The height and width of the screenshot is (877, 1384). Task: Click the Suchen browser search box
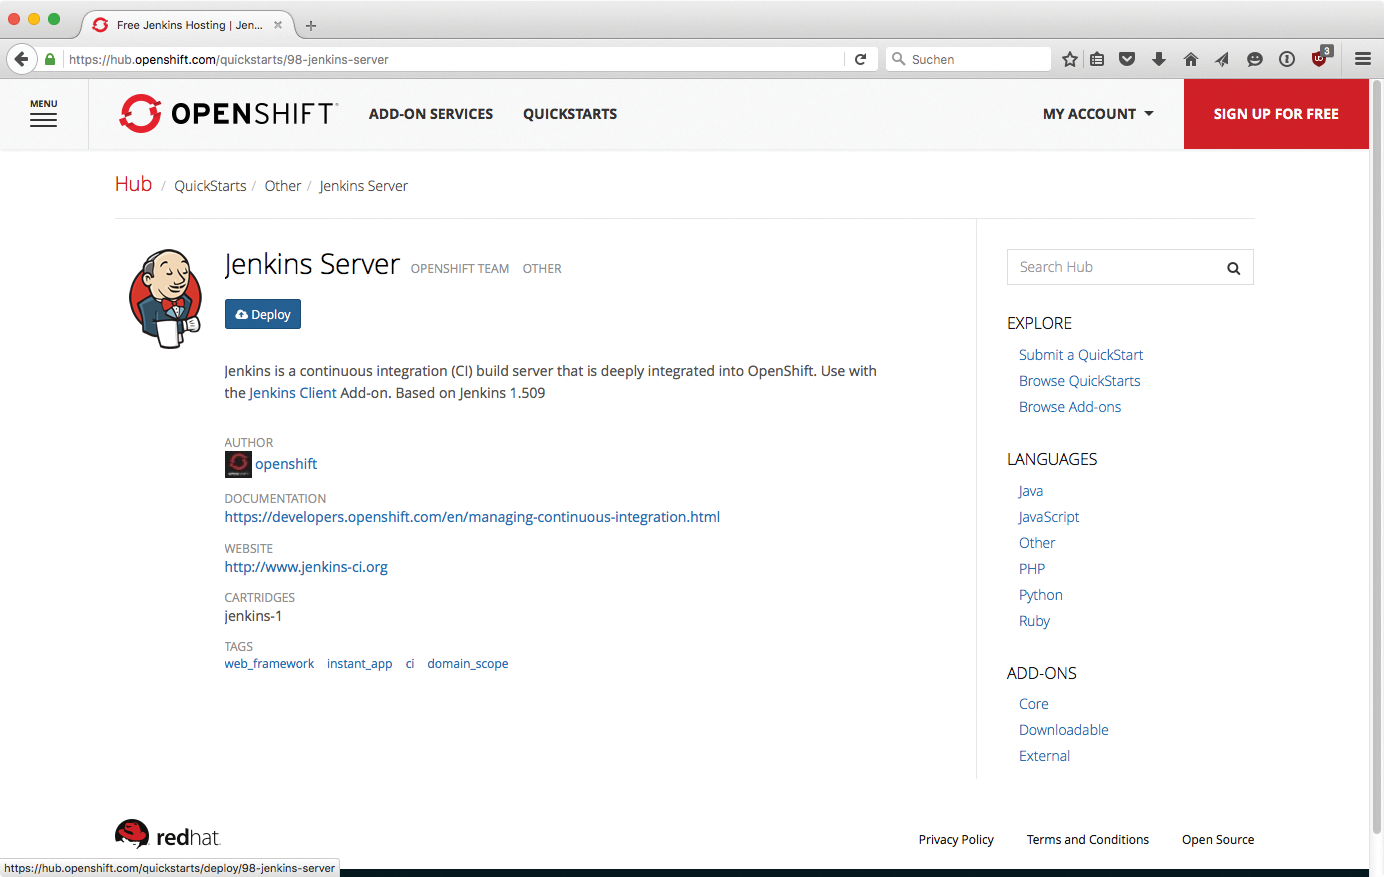click(x=968, y=59)
